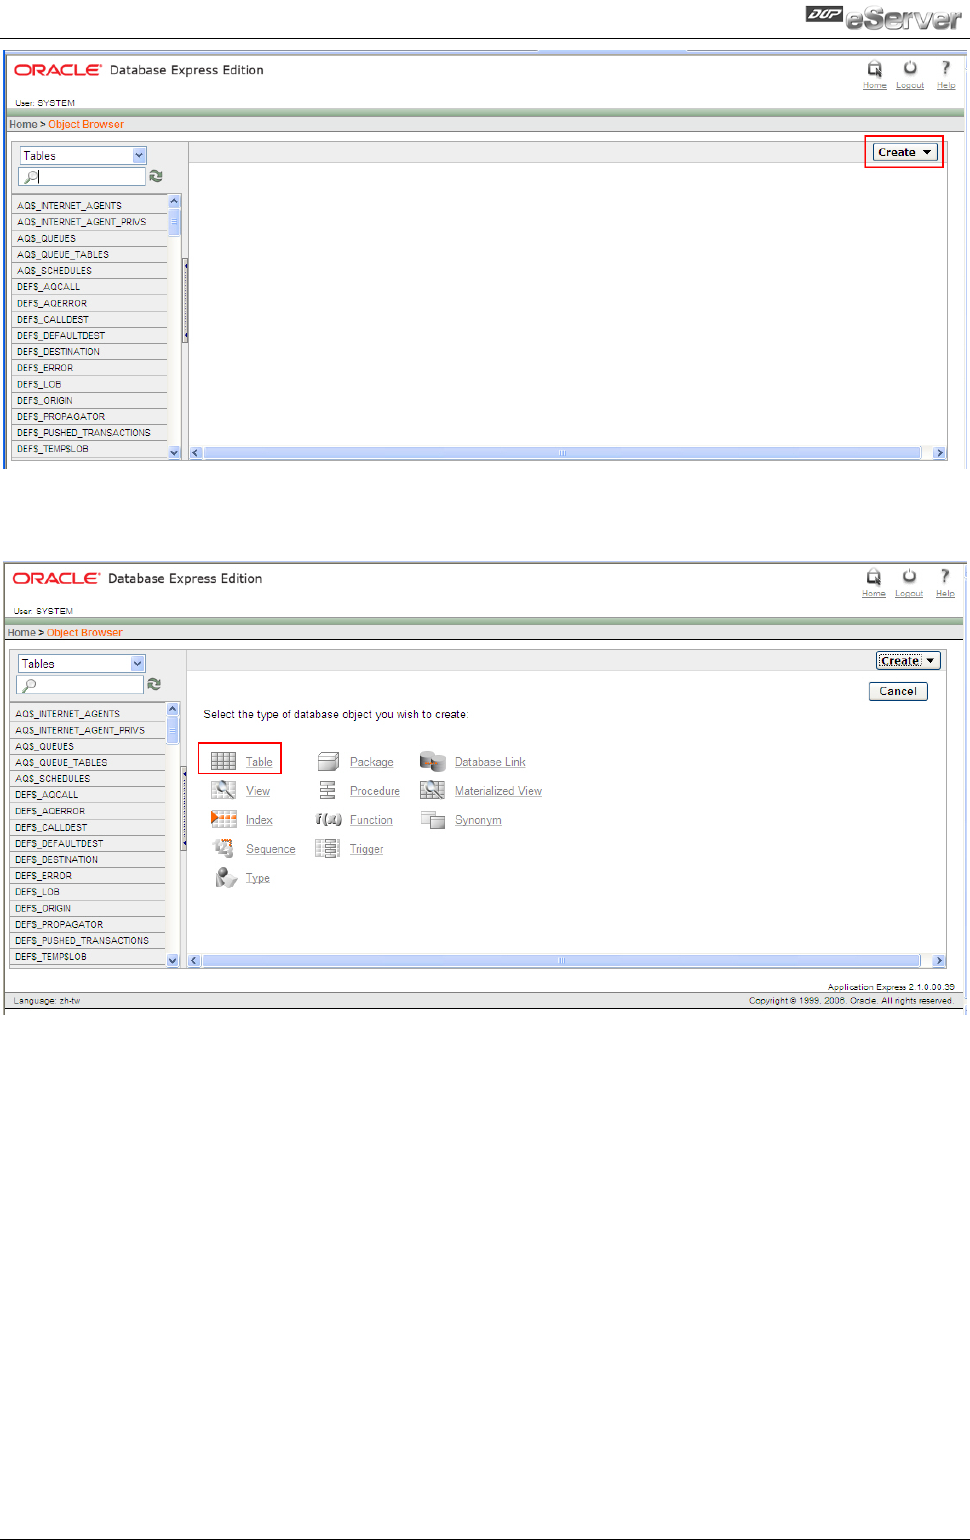Click table list scroll-up arrow in lower screenshot
This screenshot has width=970, height=1540.
(172, 709)
